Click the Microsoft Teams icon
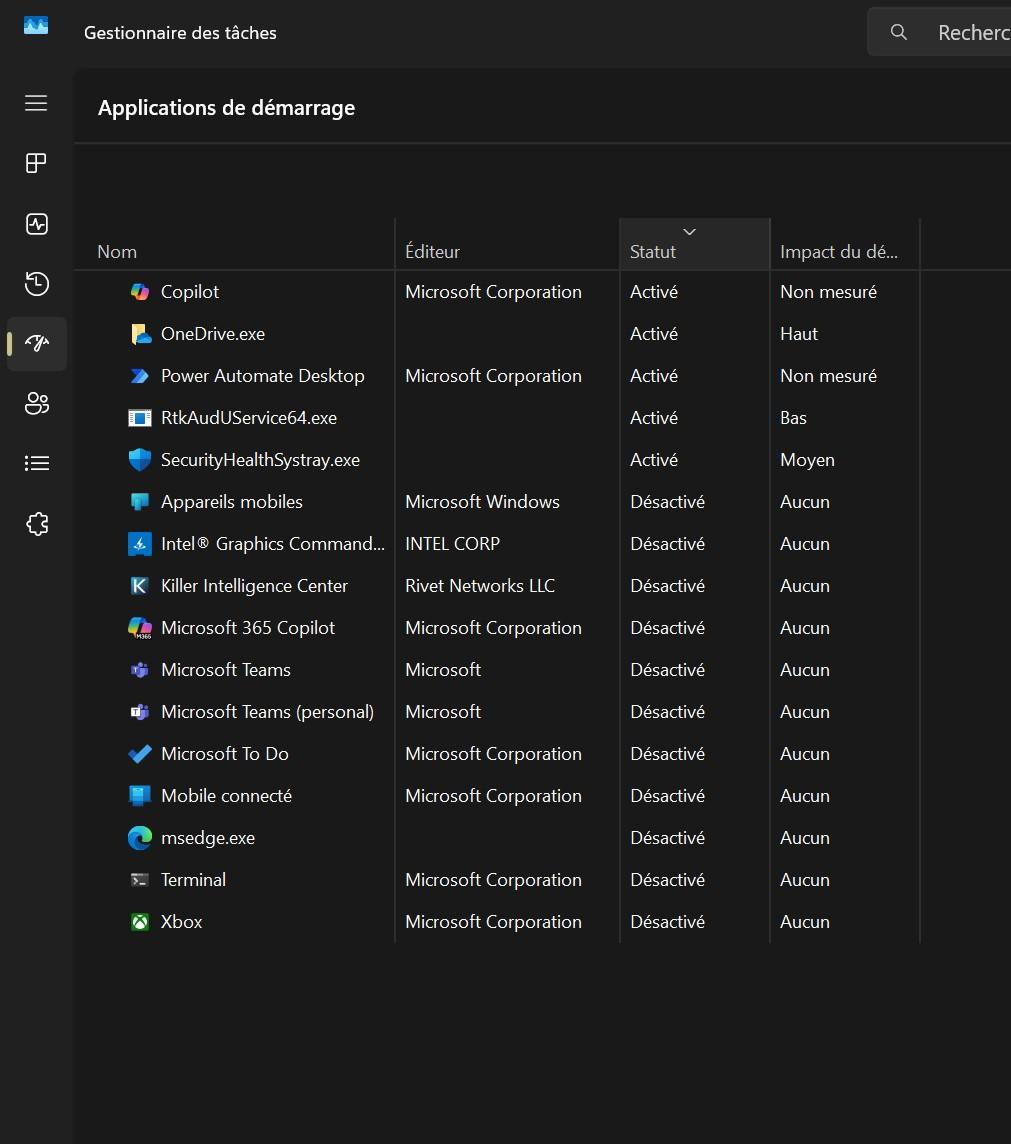 pyautogui.click(x=139, y=670)
